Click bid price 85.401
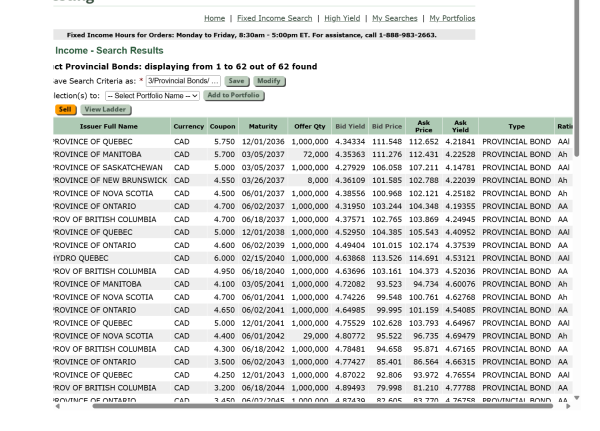Image resolution: width=600 pixels, height=431 pixels. (x=389, y=362)
